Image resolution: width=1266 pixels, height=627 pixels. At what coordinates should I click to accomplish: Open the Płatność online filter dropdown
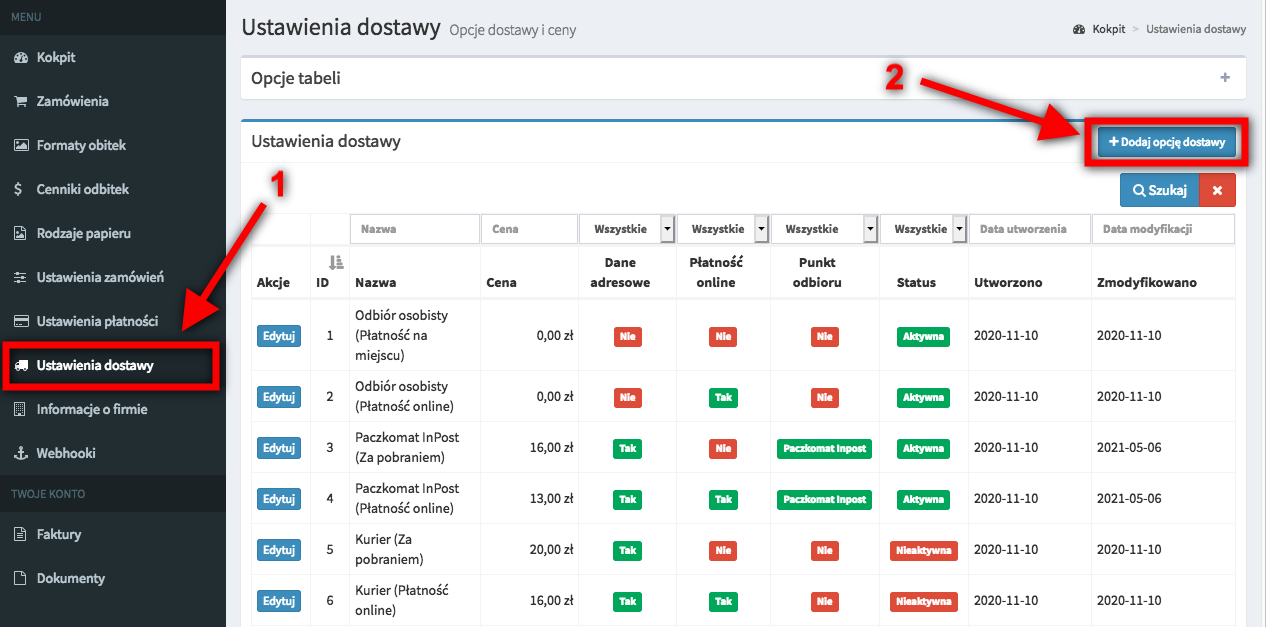pos(724,229)
